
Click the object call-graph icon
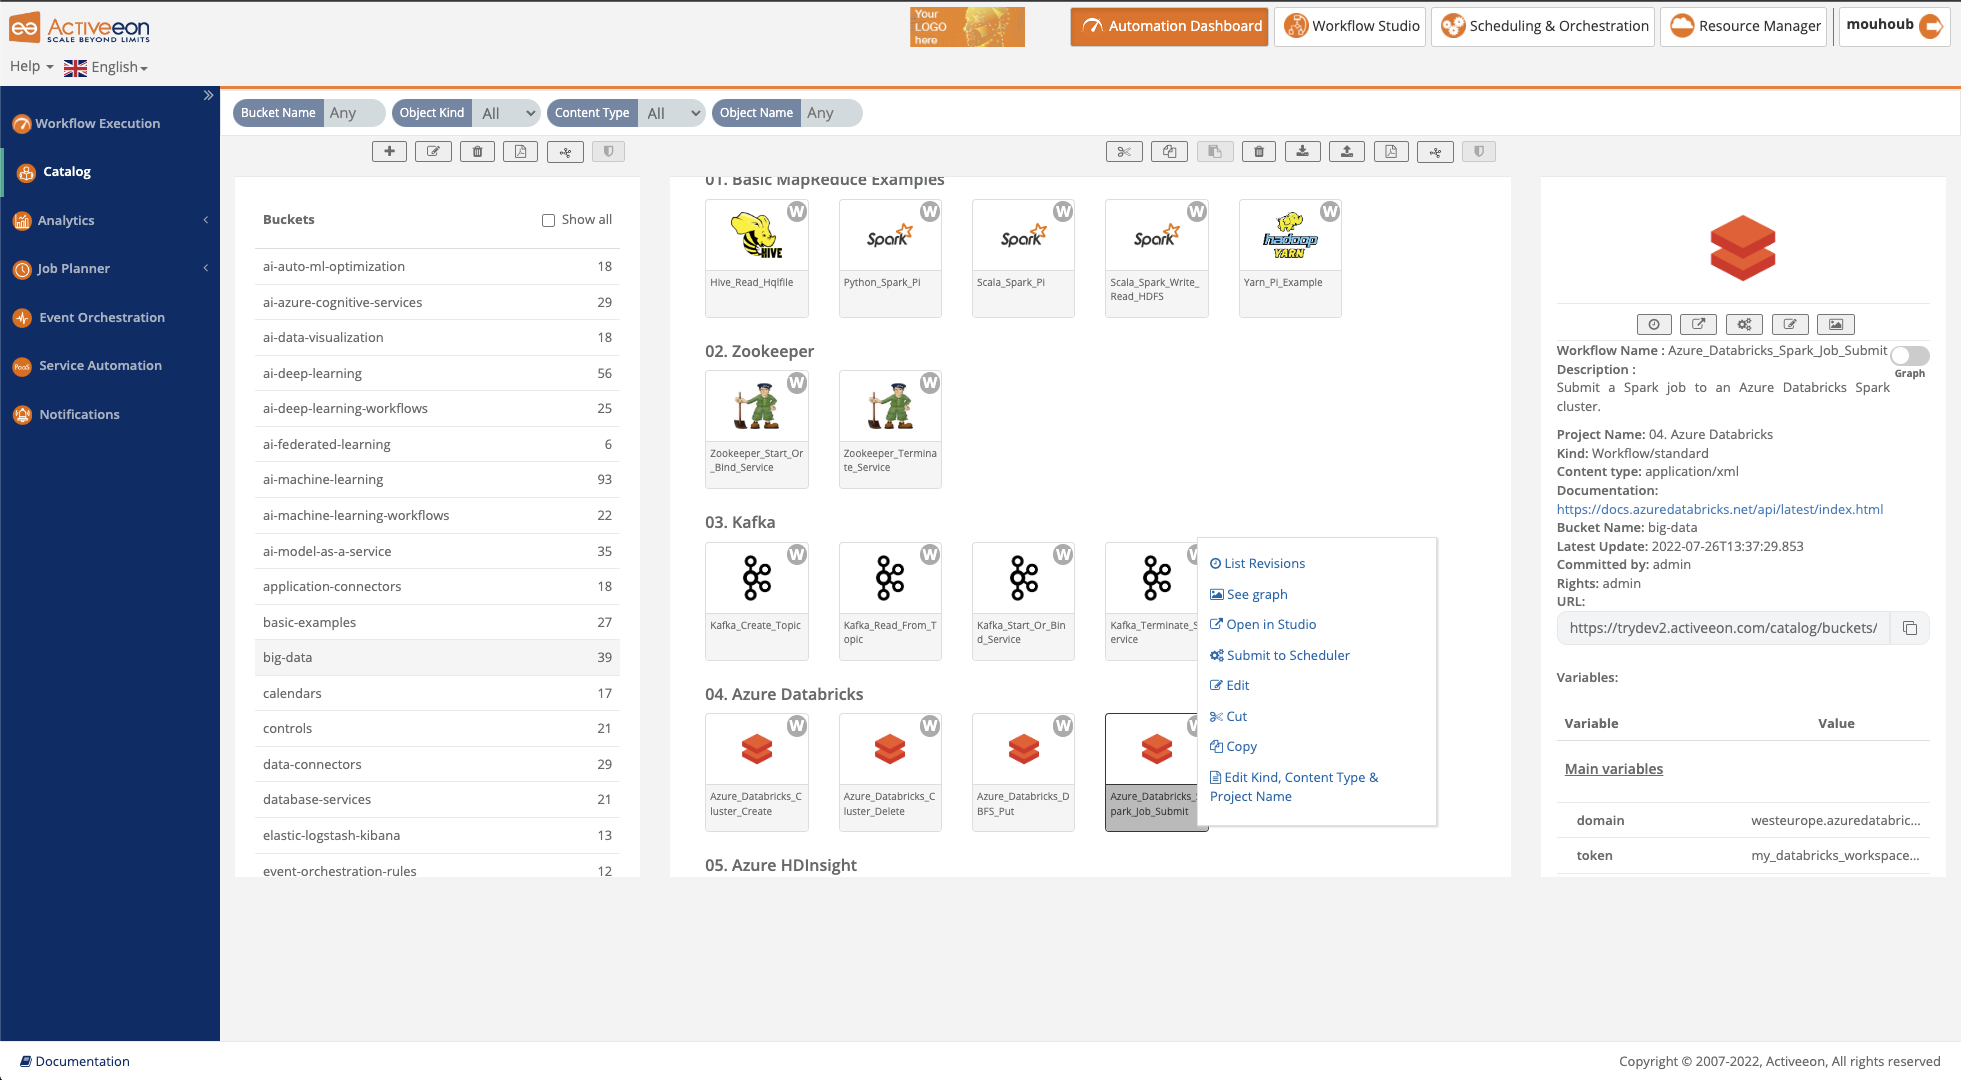coord(1435,152)
